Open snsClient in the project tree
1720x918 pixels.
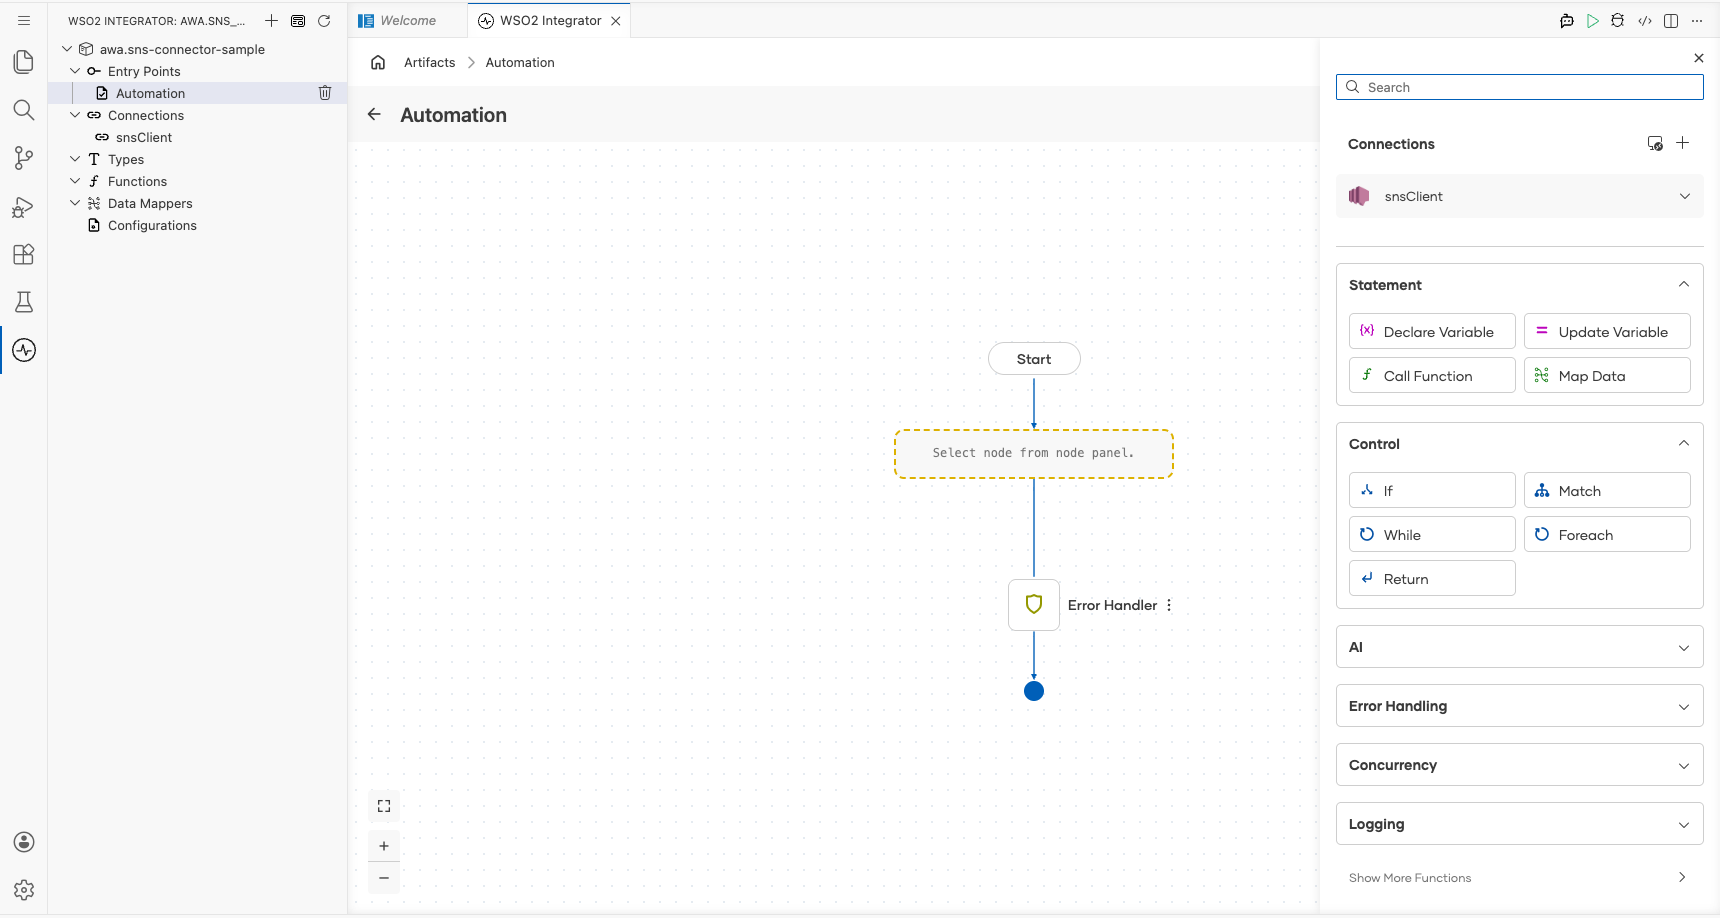[144, 137]
